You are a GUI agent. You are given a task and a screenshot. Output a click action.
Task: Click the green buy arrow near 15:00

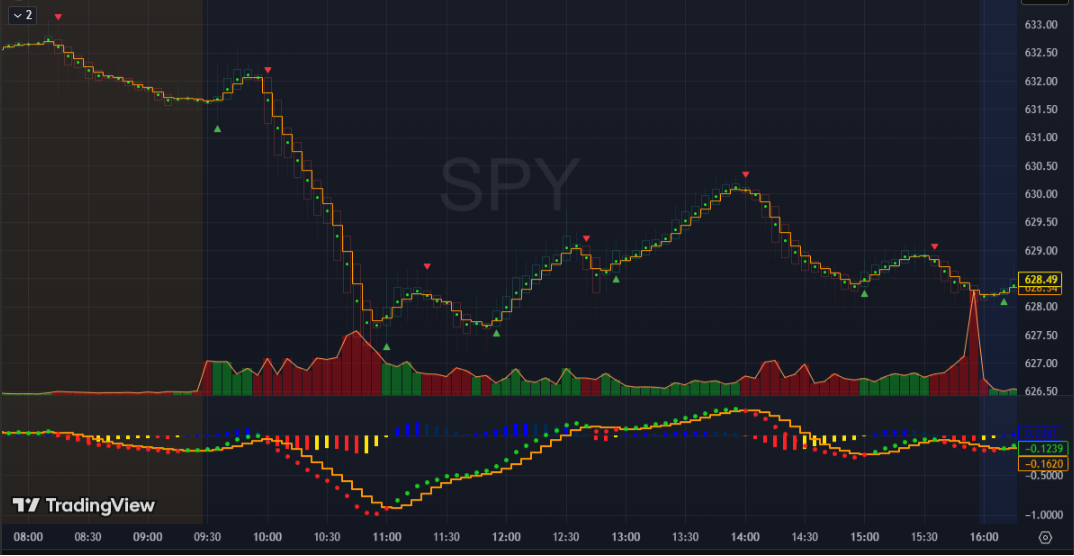[x=865, y=293]
